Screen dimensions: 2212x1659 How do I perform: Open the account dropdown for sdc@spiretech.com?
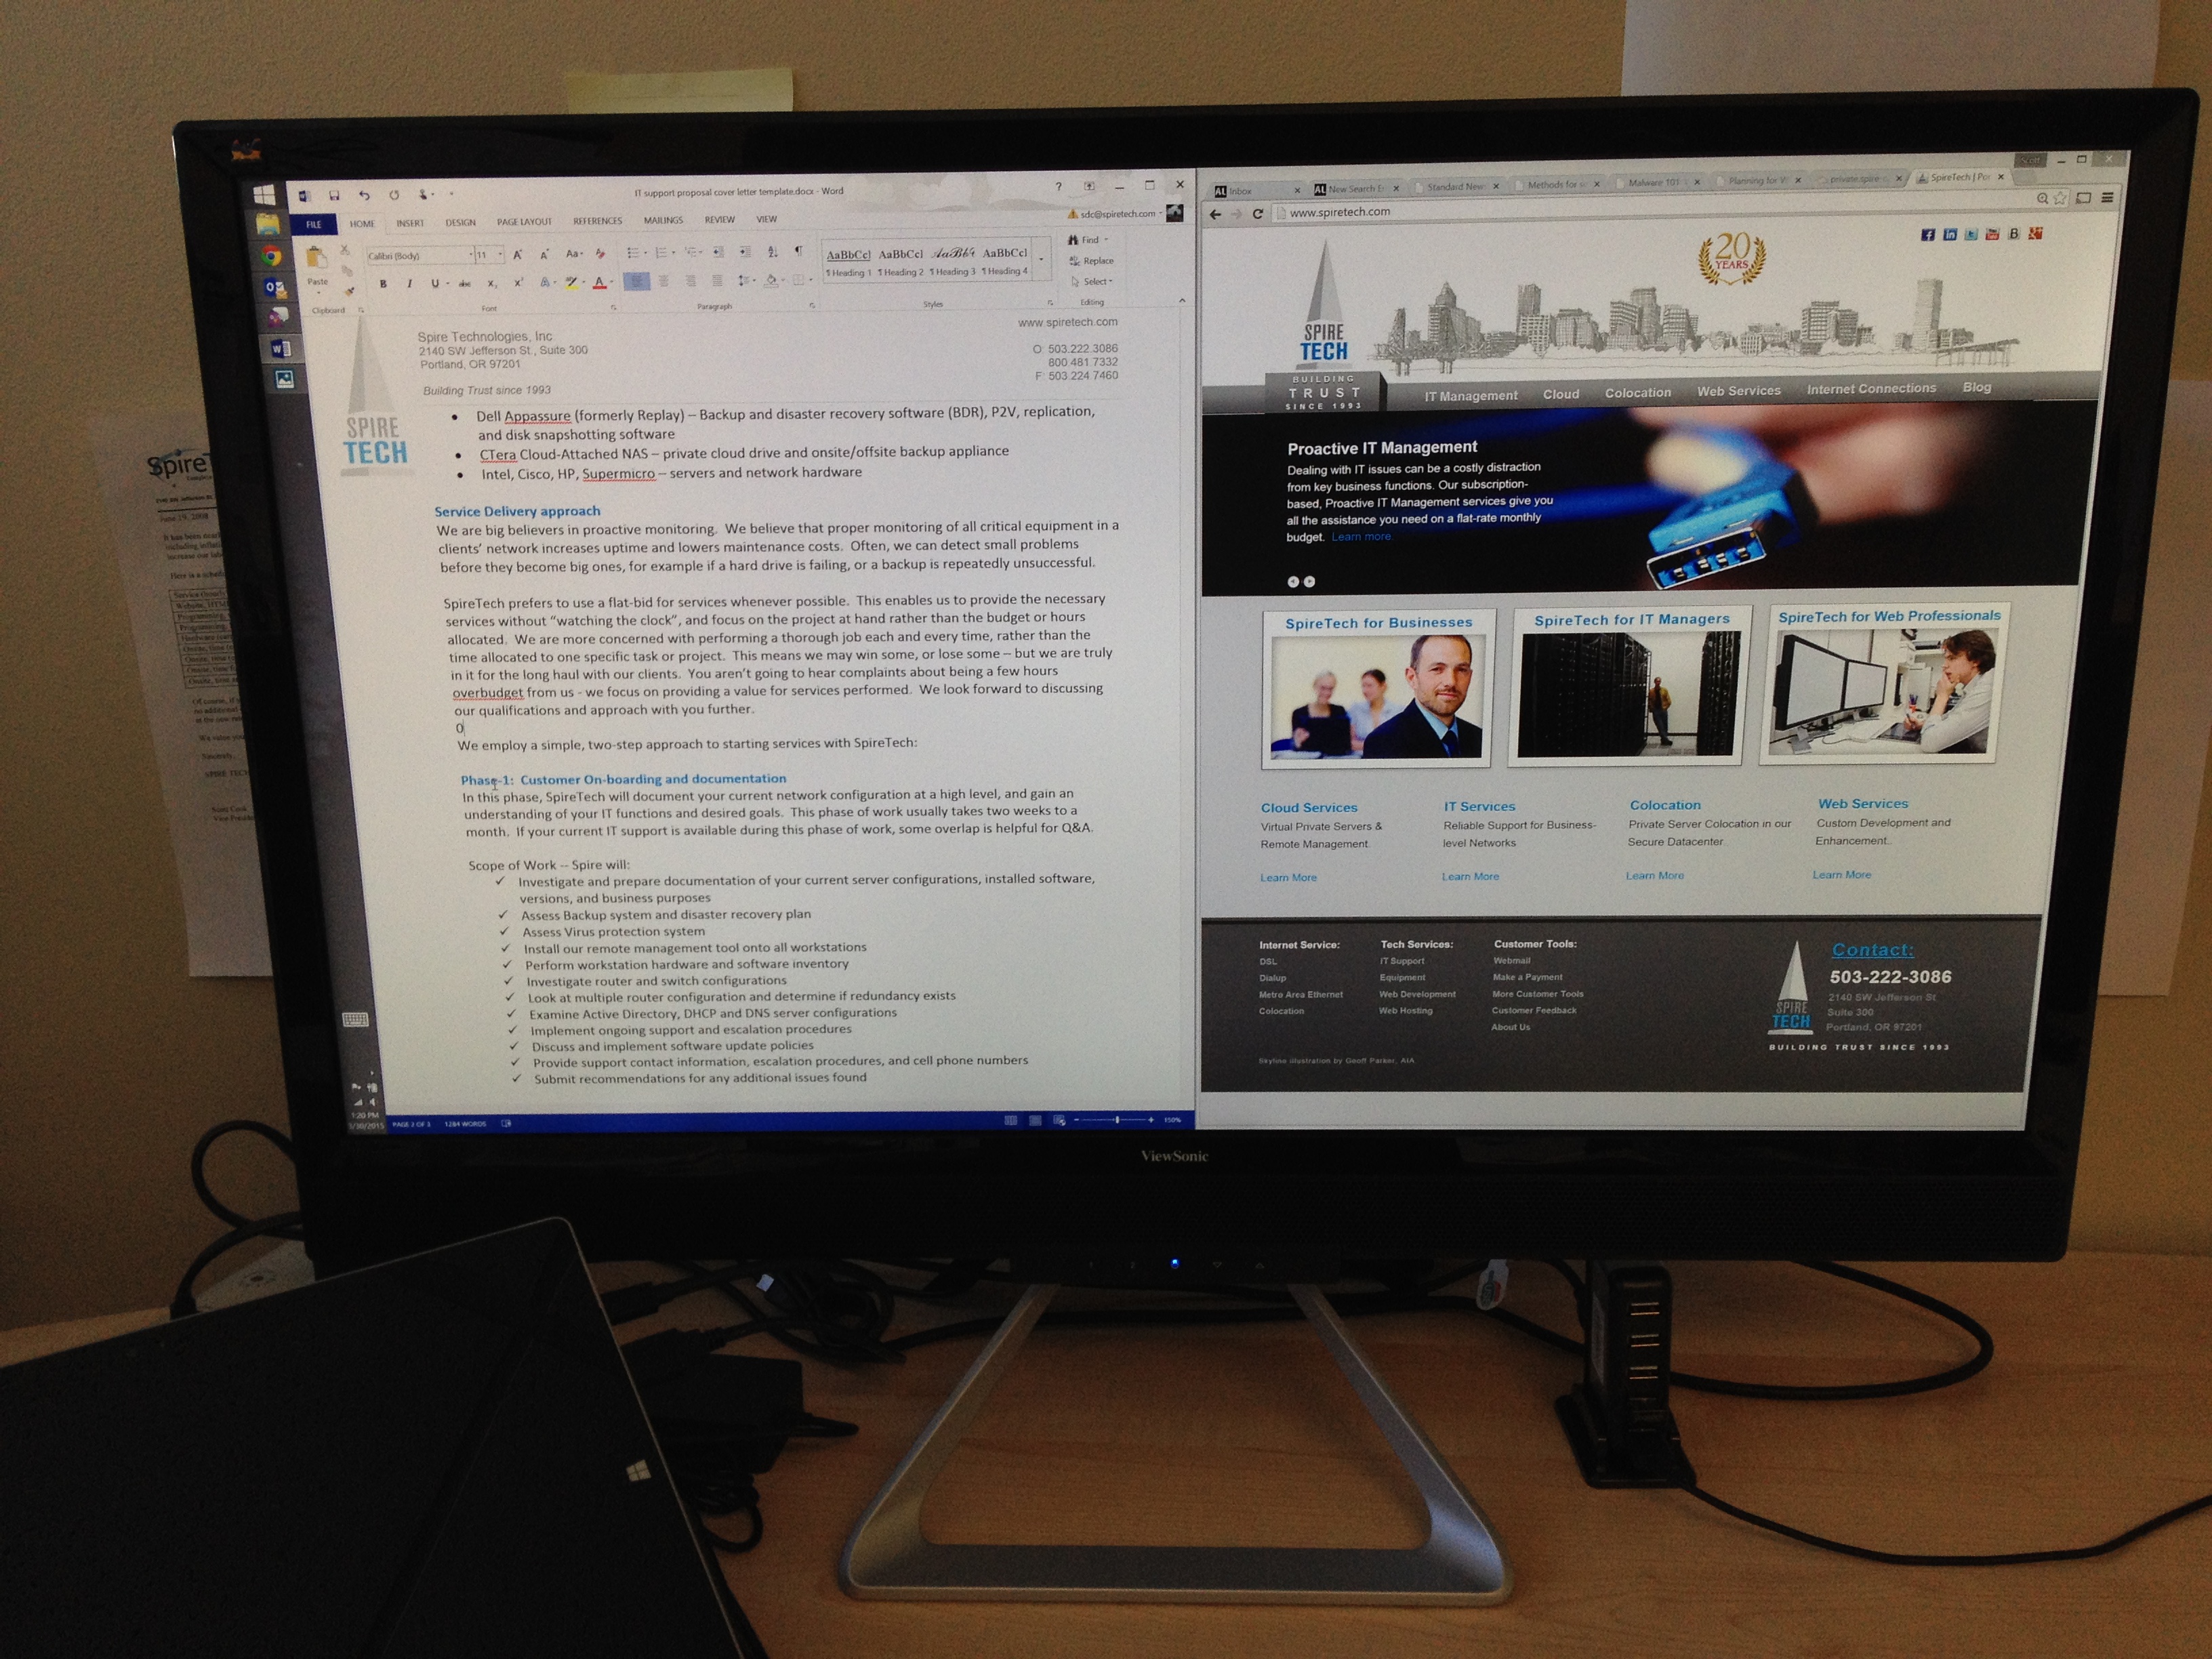[x=1160, y=214]
